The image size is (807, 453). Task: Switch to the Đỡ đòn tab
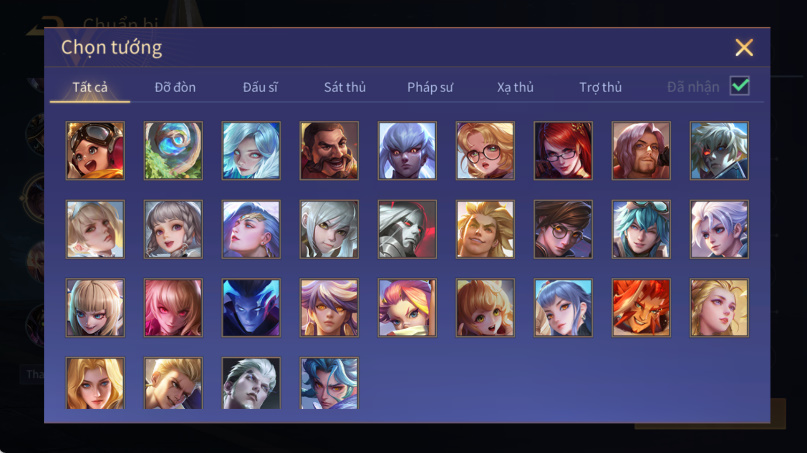coord(175,87)
